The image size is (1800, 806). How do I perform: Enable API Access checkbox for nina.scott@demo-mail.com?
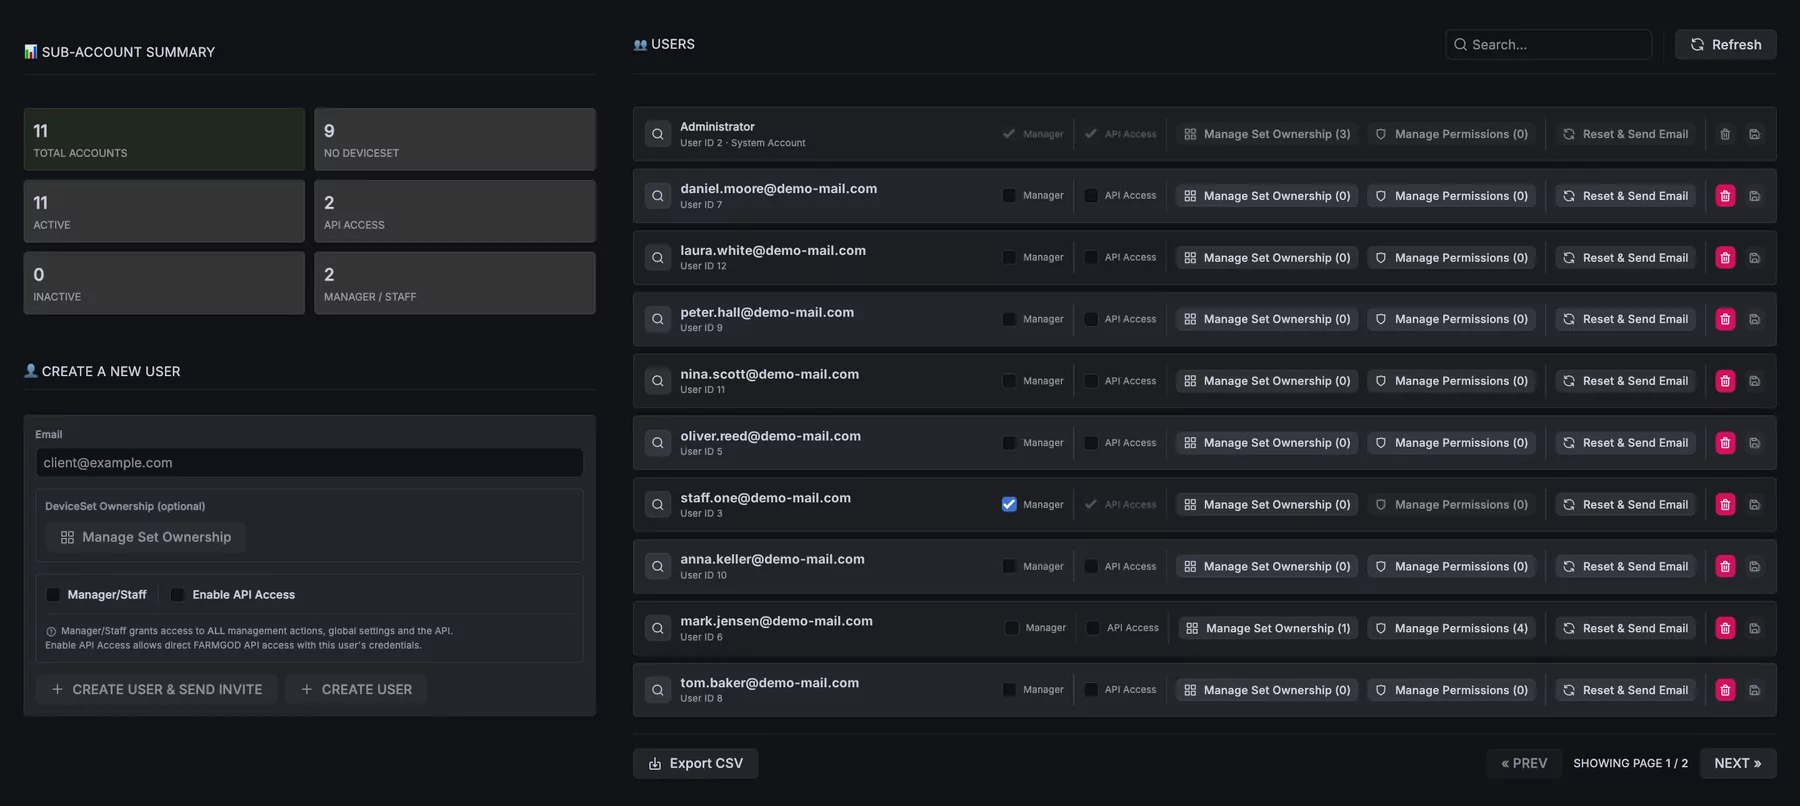1091,381
